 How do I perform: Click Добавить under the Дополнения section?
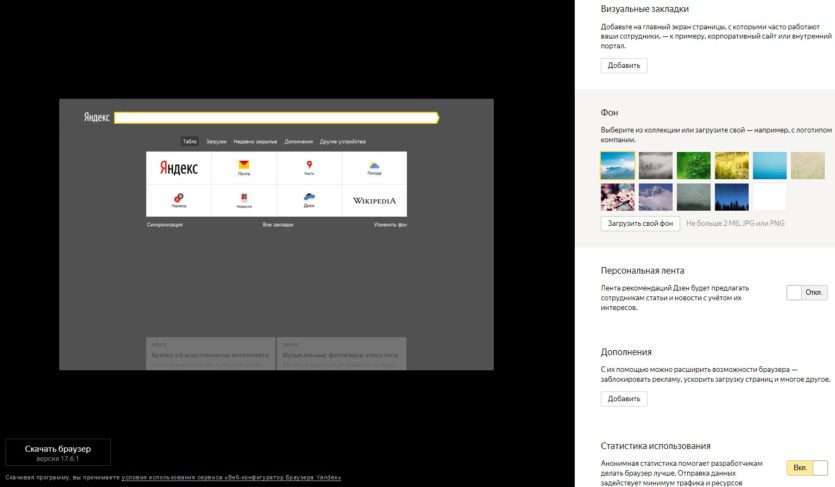[x=624, y=399]
